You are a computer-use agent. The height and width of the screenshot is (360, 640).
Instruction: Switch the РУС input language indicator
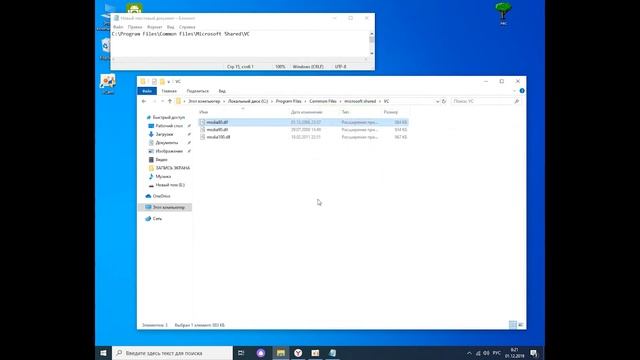[497, 353]
